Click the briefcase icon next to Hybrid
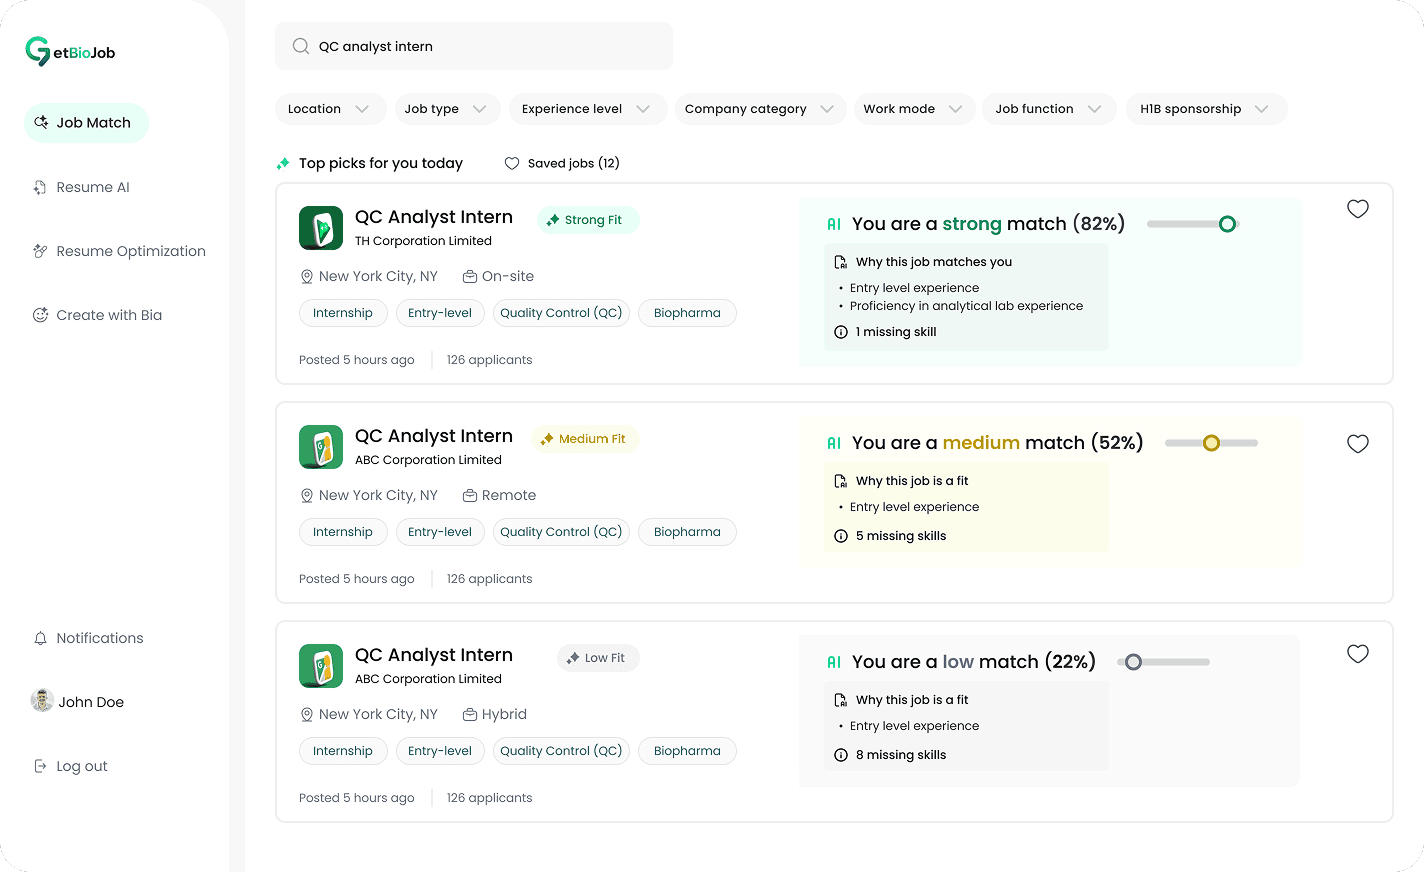Viewport: 1424px width, 872px height. coord(469,714)
